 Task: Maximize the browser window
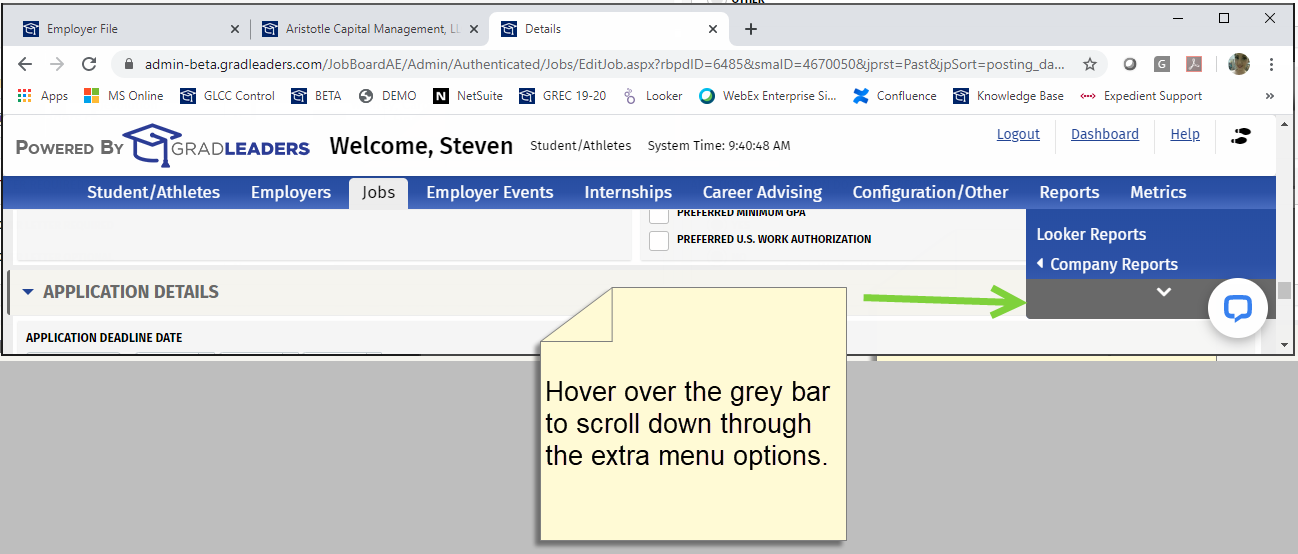[1224, 18]
